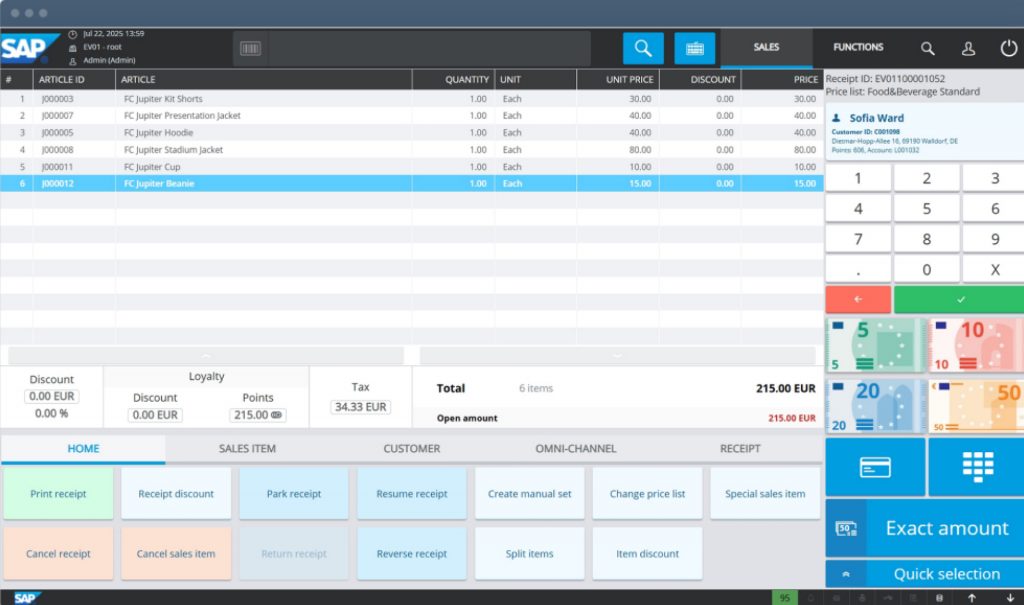This screenshot has height=605, width=1024.
Task: Click the Change price list button
Action: (x=647, y=494)
